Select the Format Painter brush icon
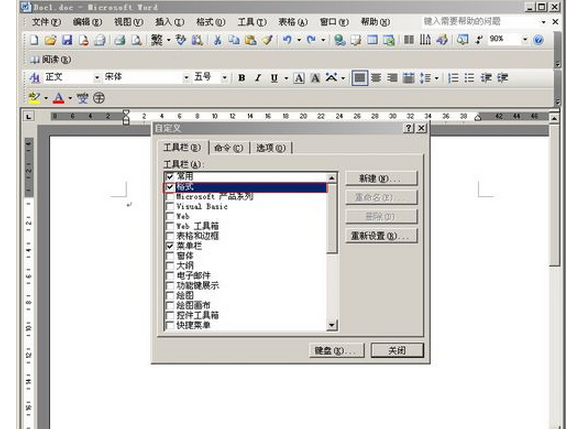This screenshot has width=580, height=429. point(267,40)
